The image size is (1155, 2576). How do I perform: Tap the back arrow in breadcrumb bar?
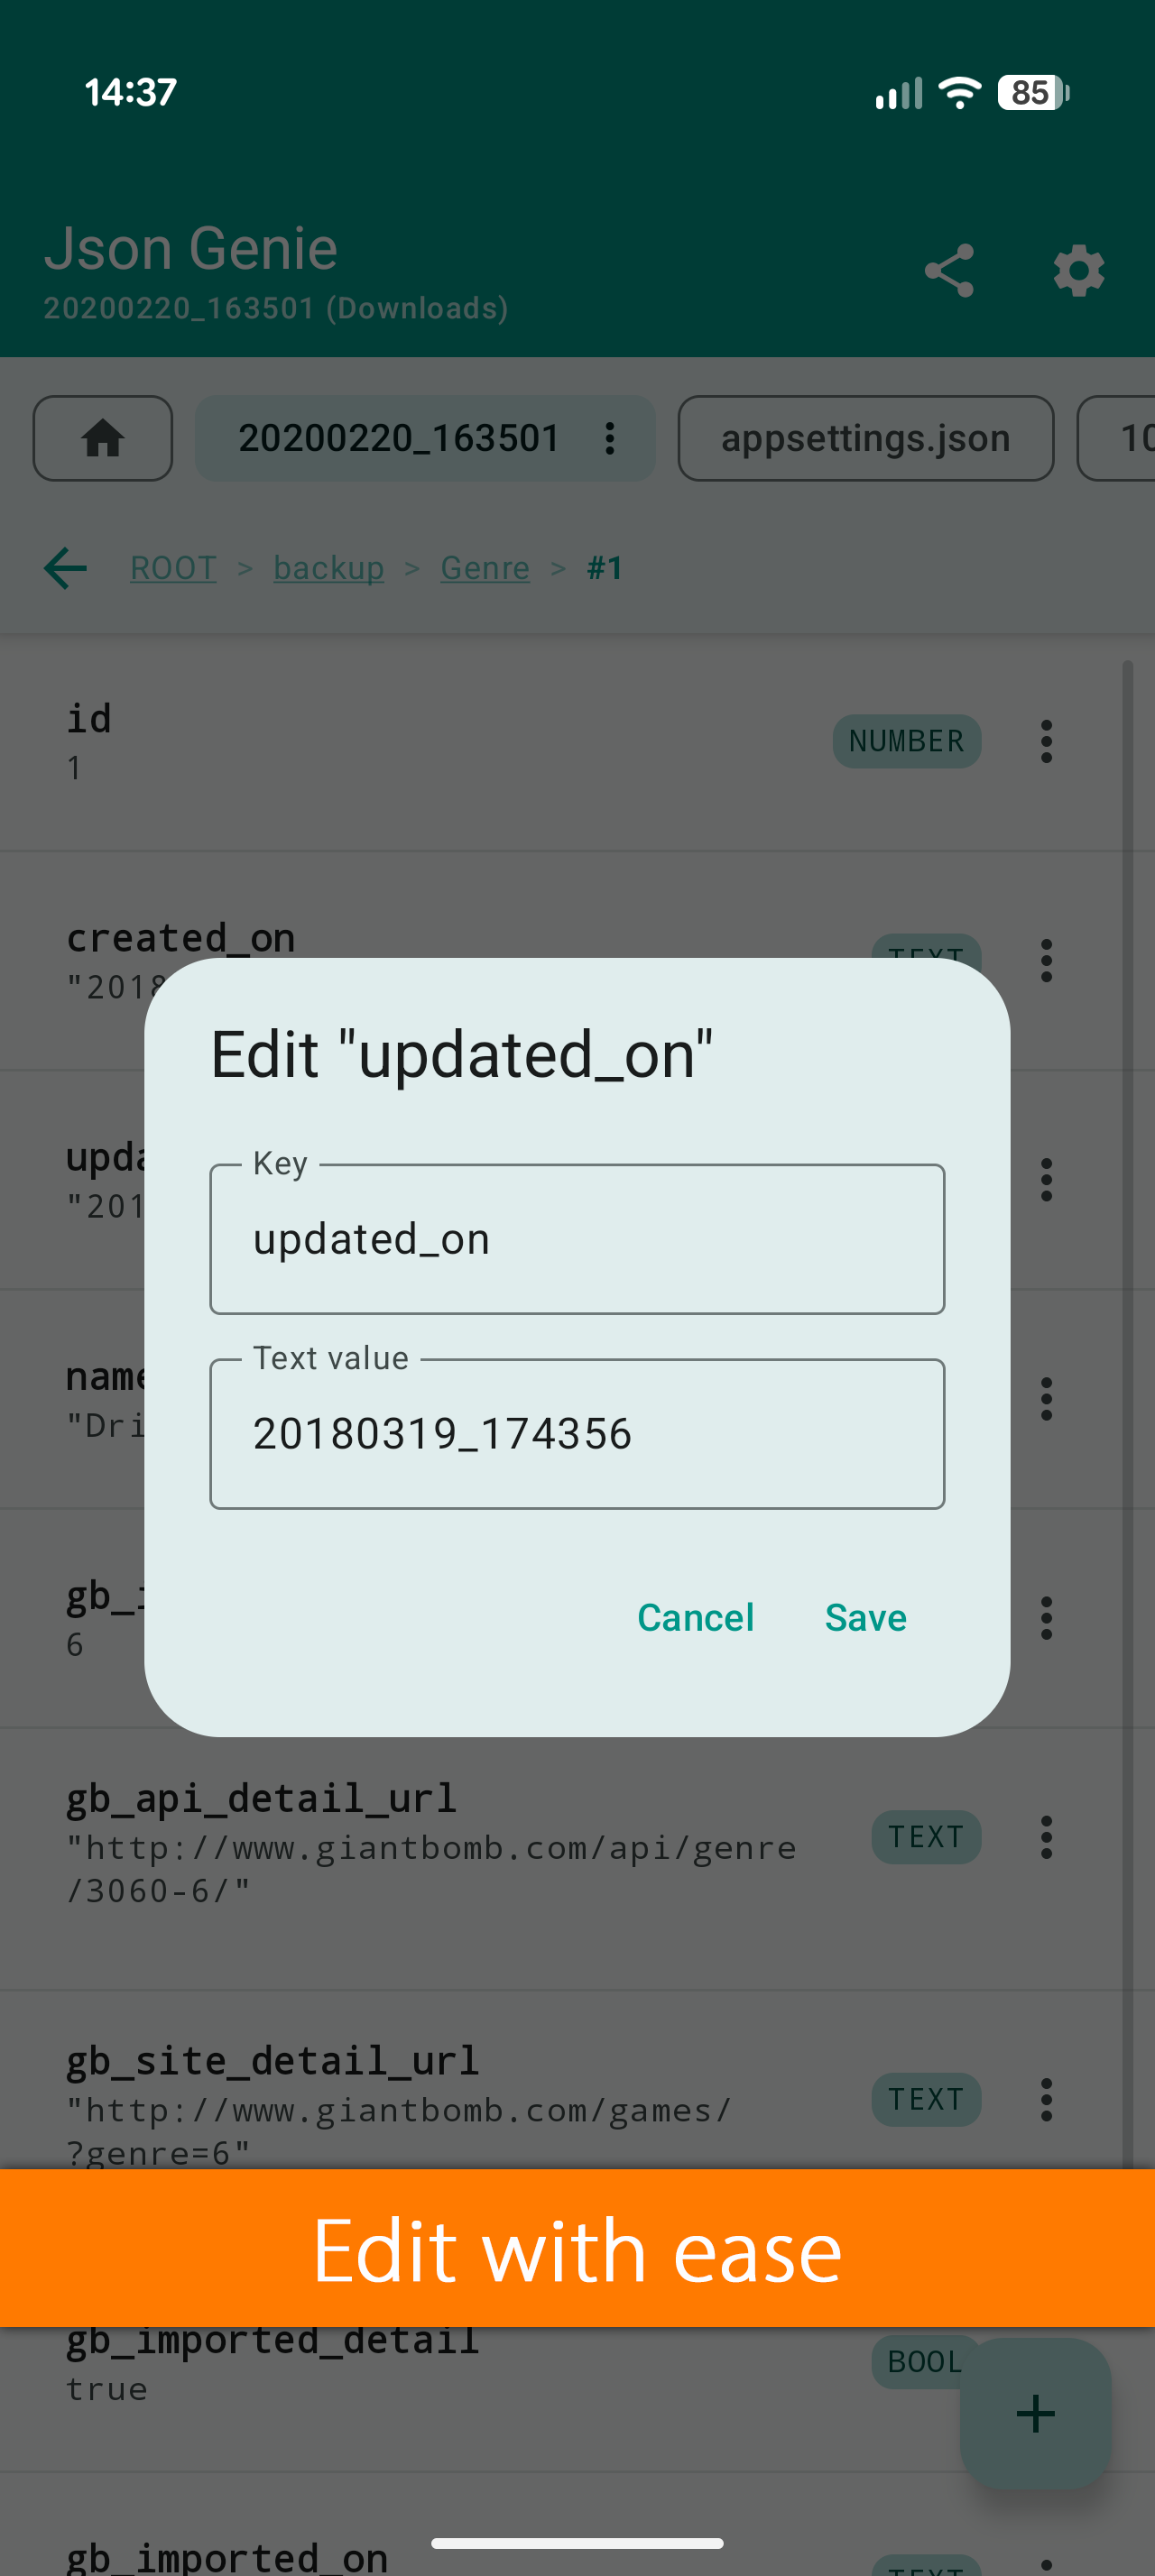[x=66, y=568]
